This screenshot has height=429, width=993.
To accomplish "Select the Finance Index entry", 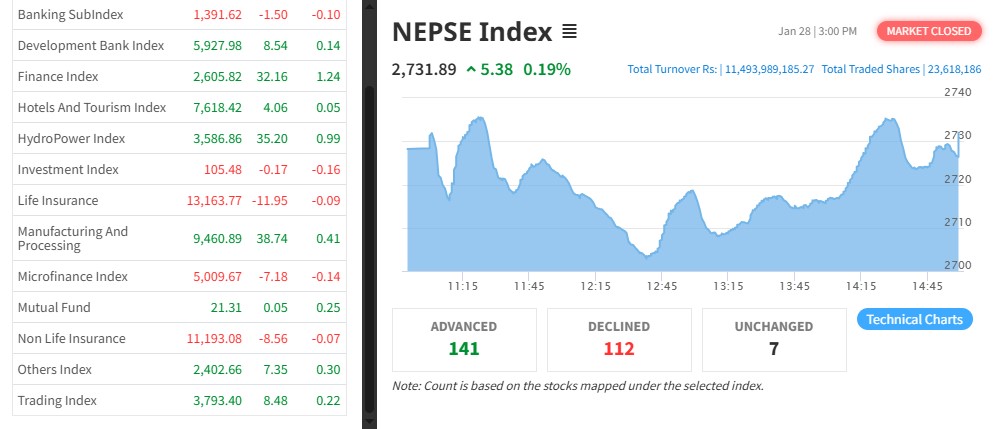I will [56, 77].
